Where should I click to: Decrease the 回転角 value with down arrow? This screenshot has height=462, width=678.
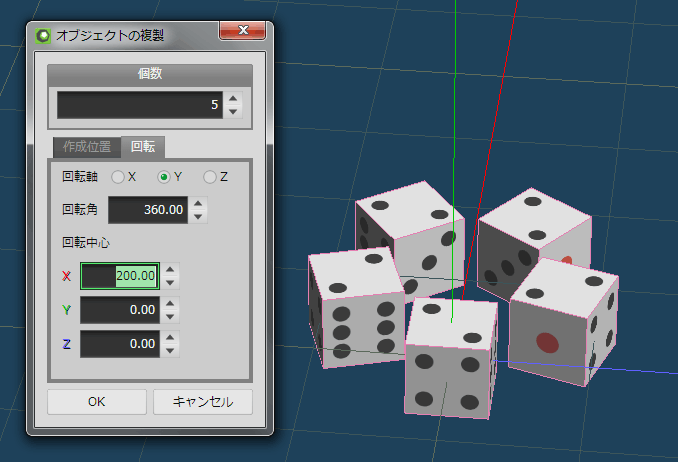click(x=198, y=217)
